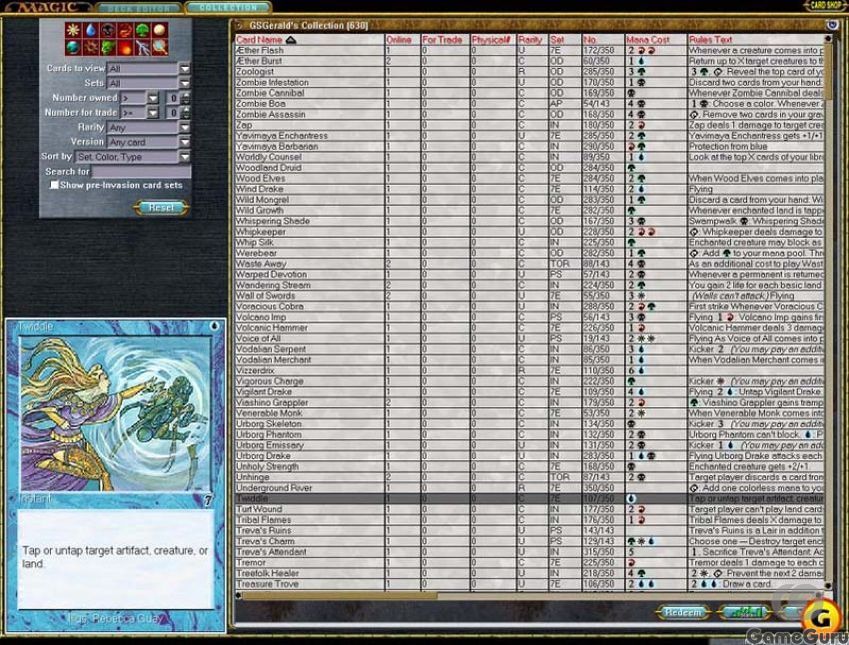Viewport: 849px width, 645px height.
Task: Select the Yavimaya Enchantress row
Action: (530, 135)
